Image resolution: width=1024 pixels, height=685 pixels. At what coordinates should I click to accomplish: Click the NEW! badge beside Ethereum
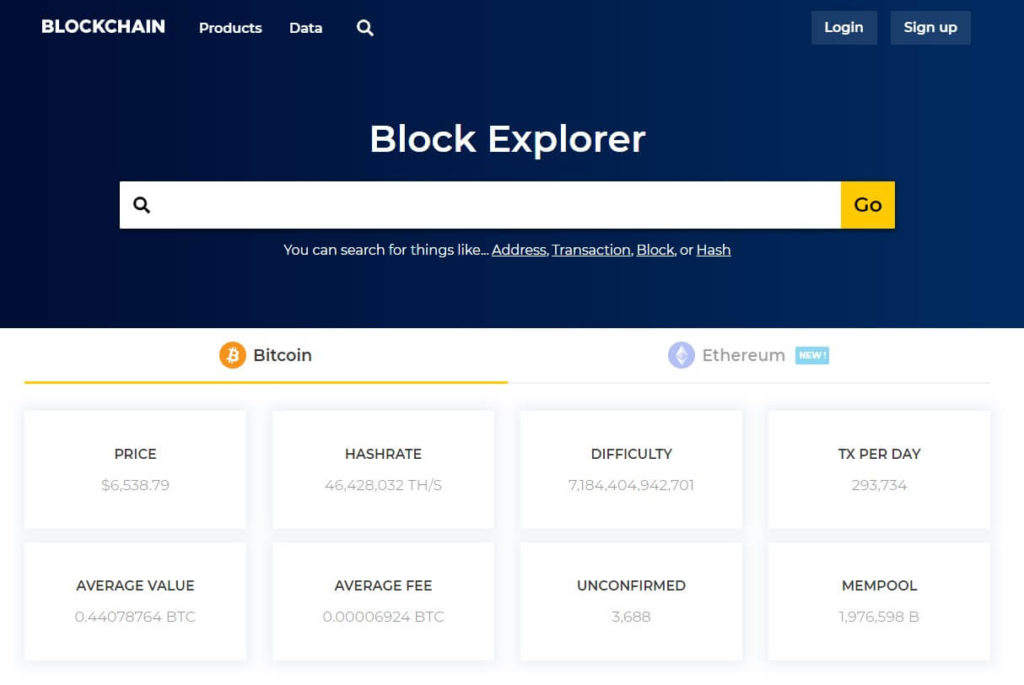pyautogui.click(x=812, y=355)
